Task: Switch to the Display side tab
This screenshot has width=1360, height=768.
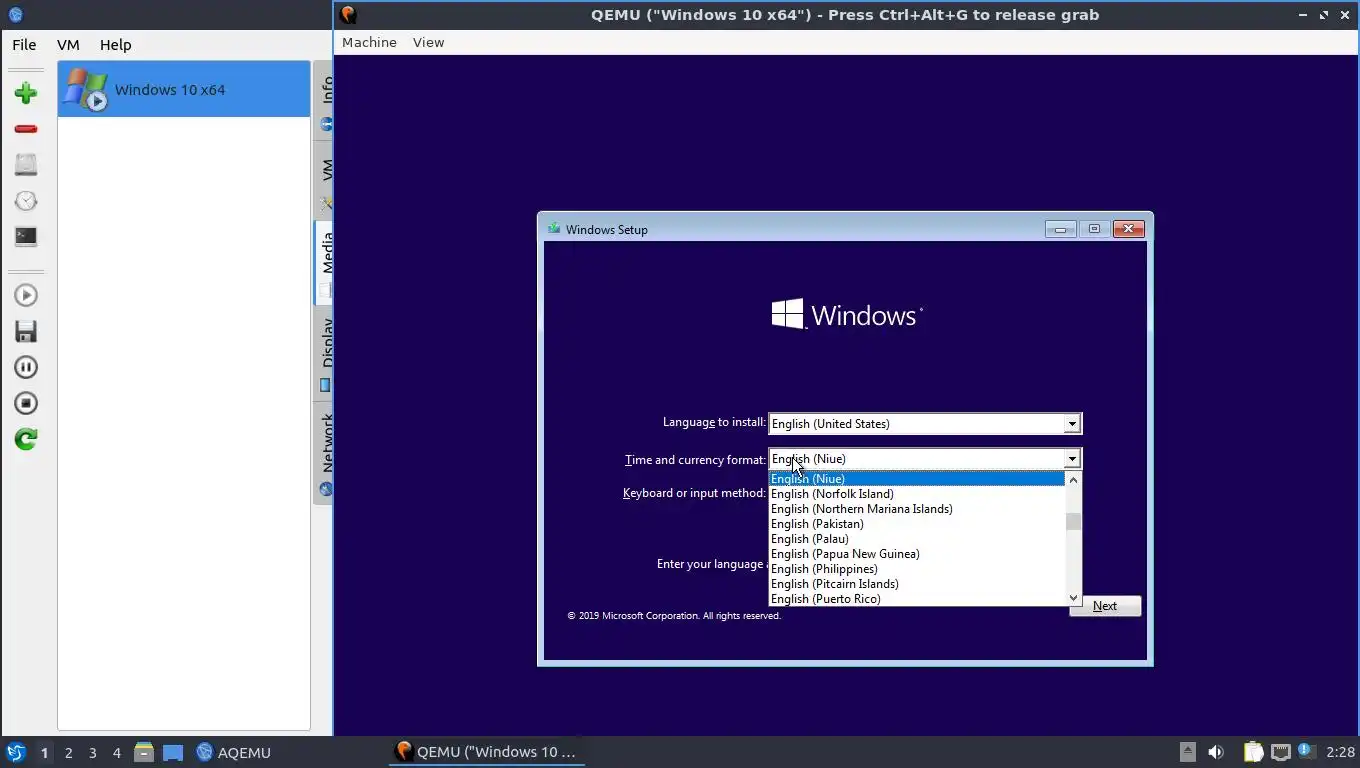Action: (325, 352)
